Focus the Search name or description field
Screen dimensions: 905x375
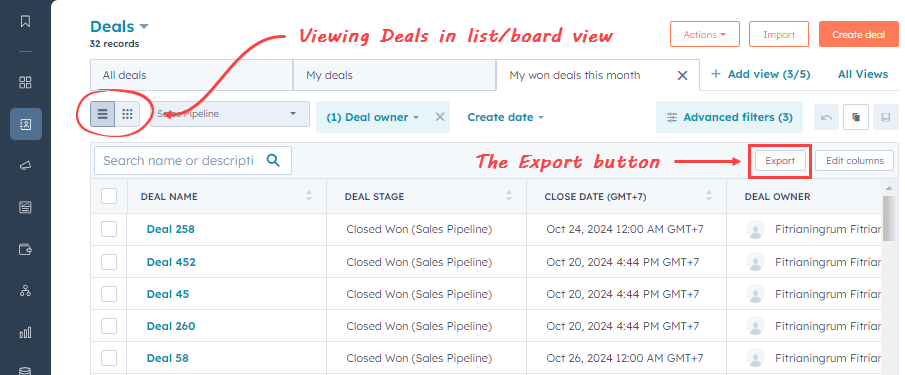[193, 160]
